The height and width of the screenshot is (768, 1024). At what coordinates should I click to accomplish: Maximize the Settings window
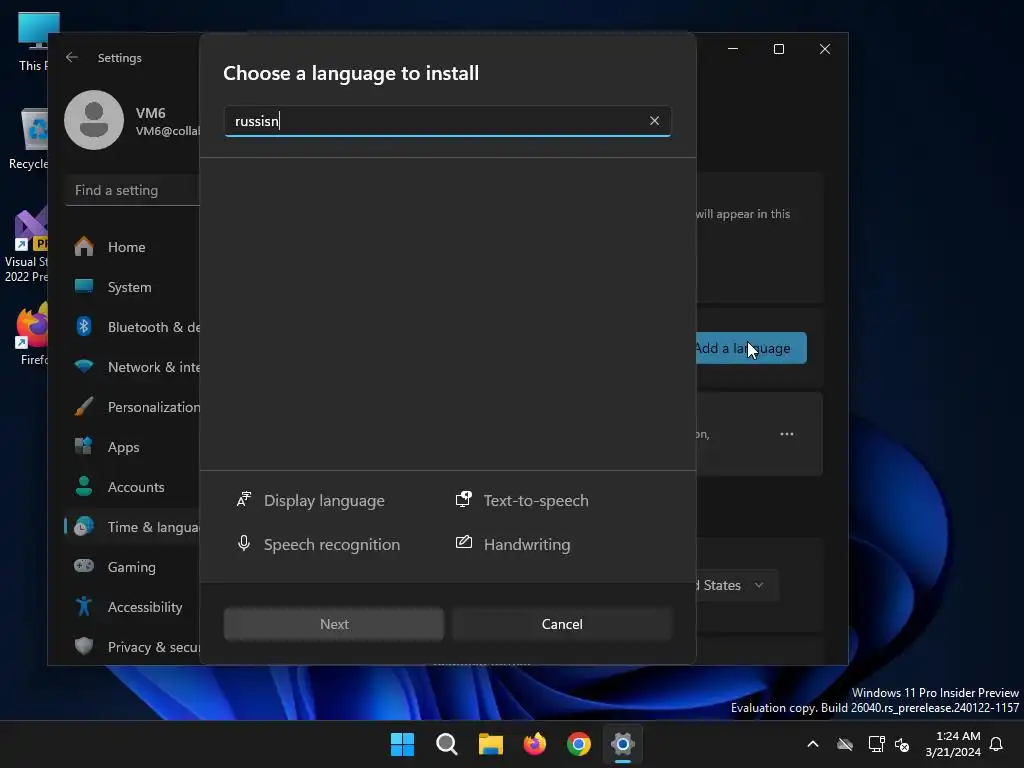point(778,49)
